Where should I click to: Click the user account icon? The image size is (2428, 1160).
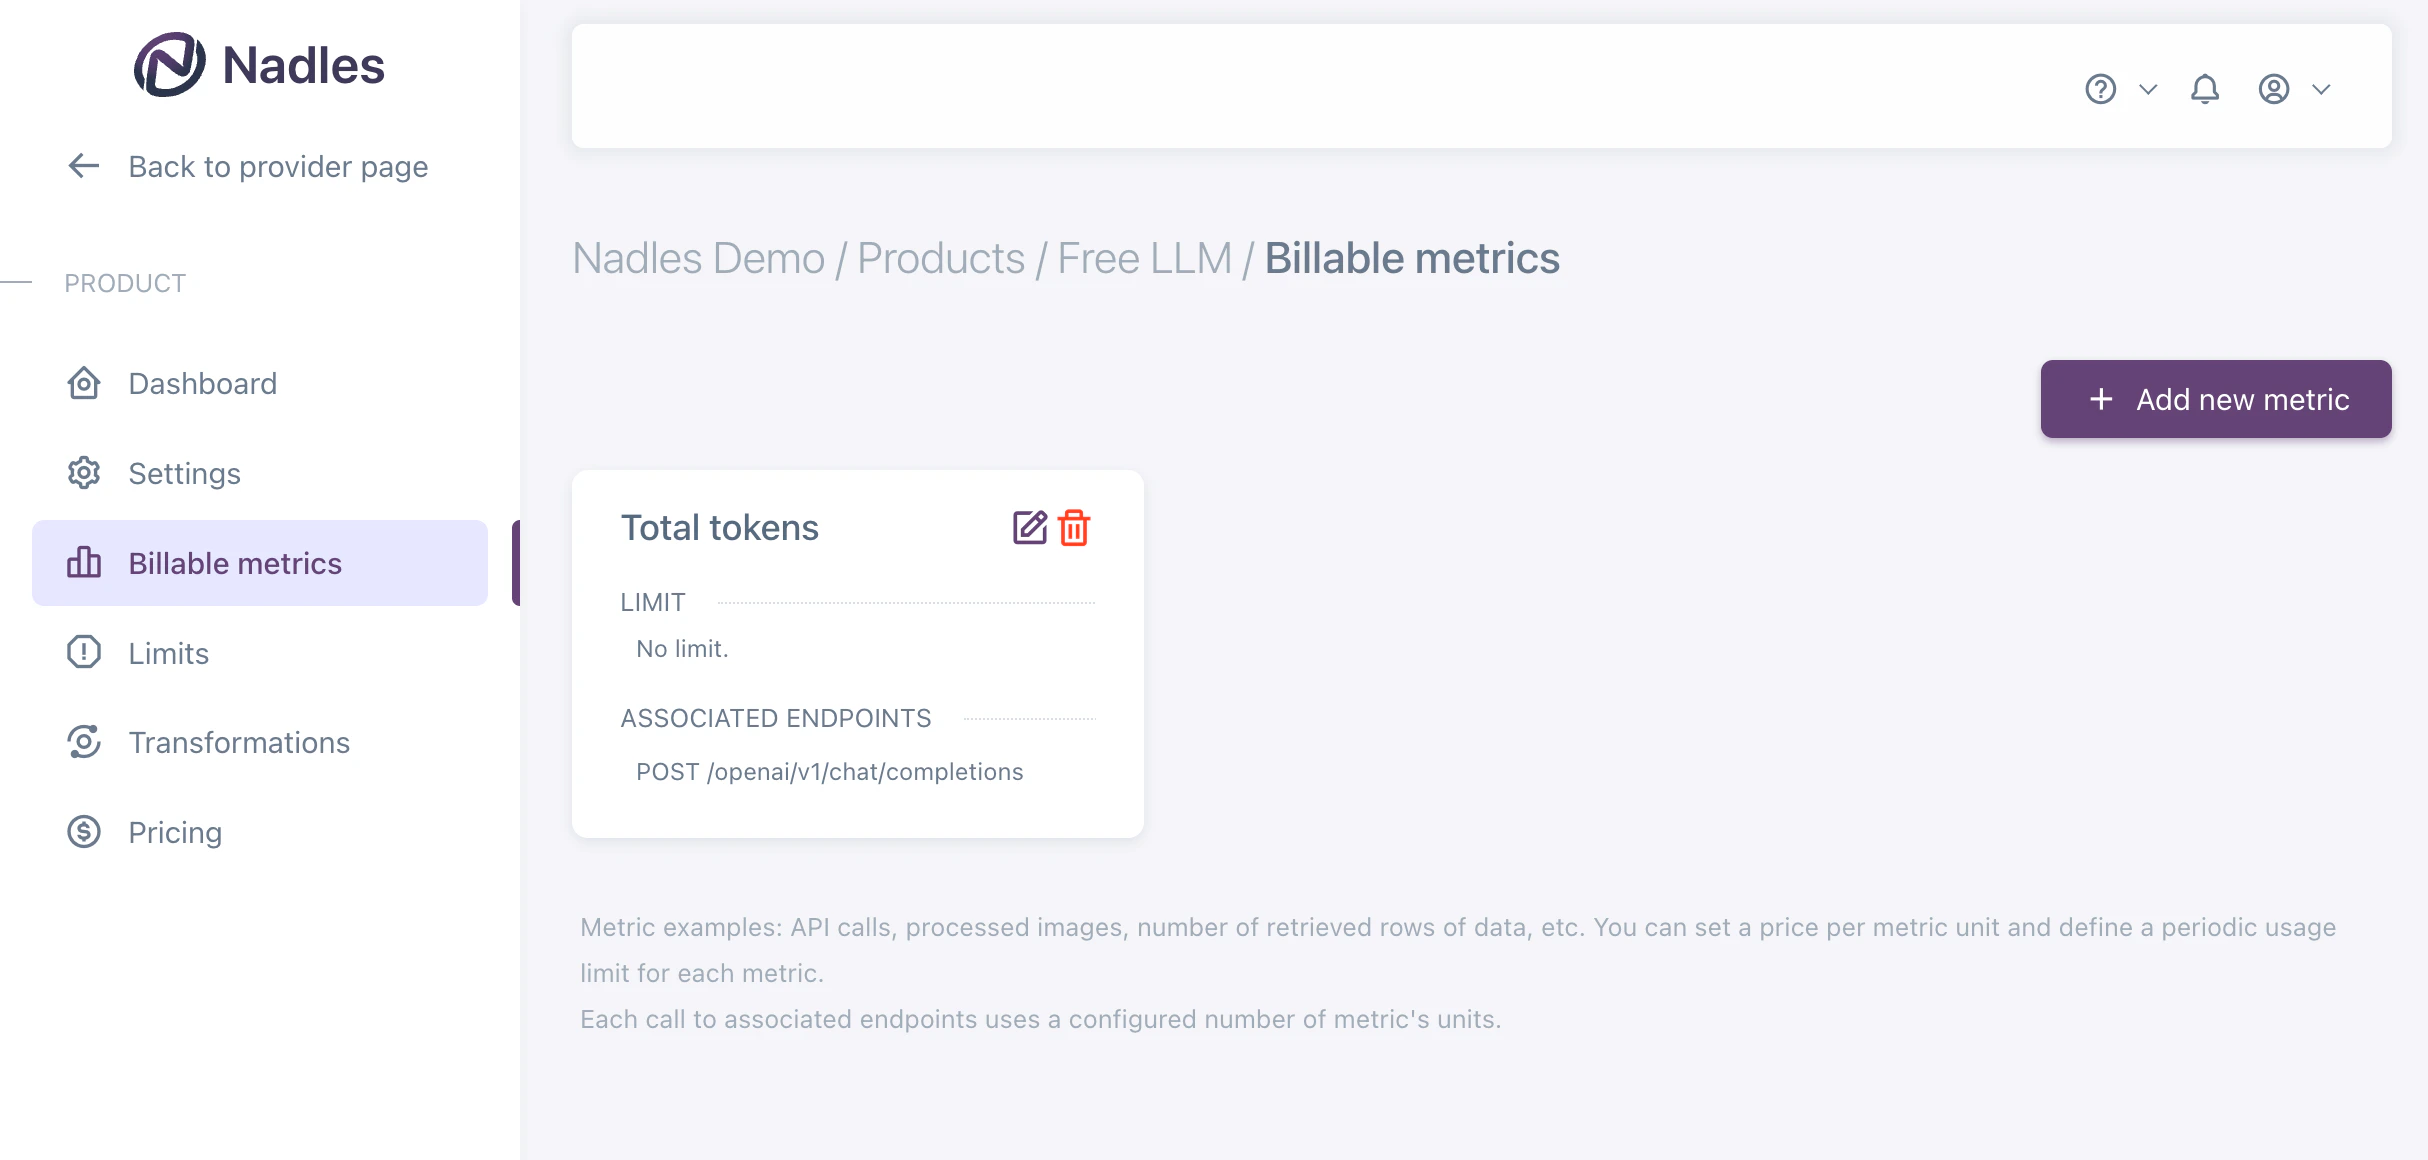click(x=2274, y=89)
